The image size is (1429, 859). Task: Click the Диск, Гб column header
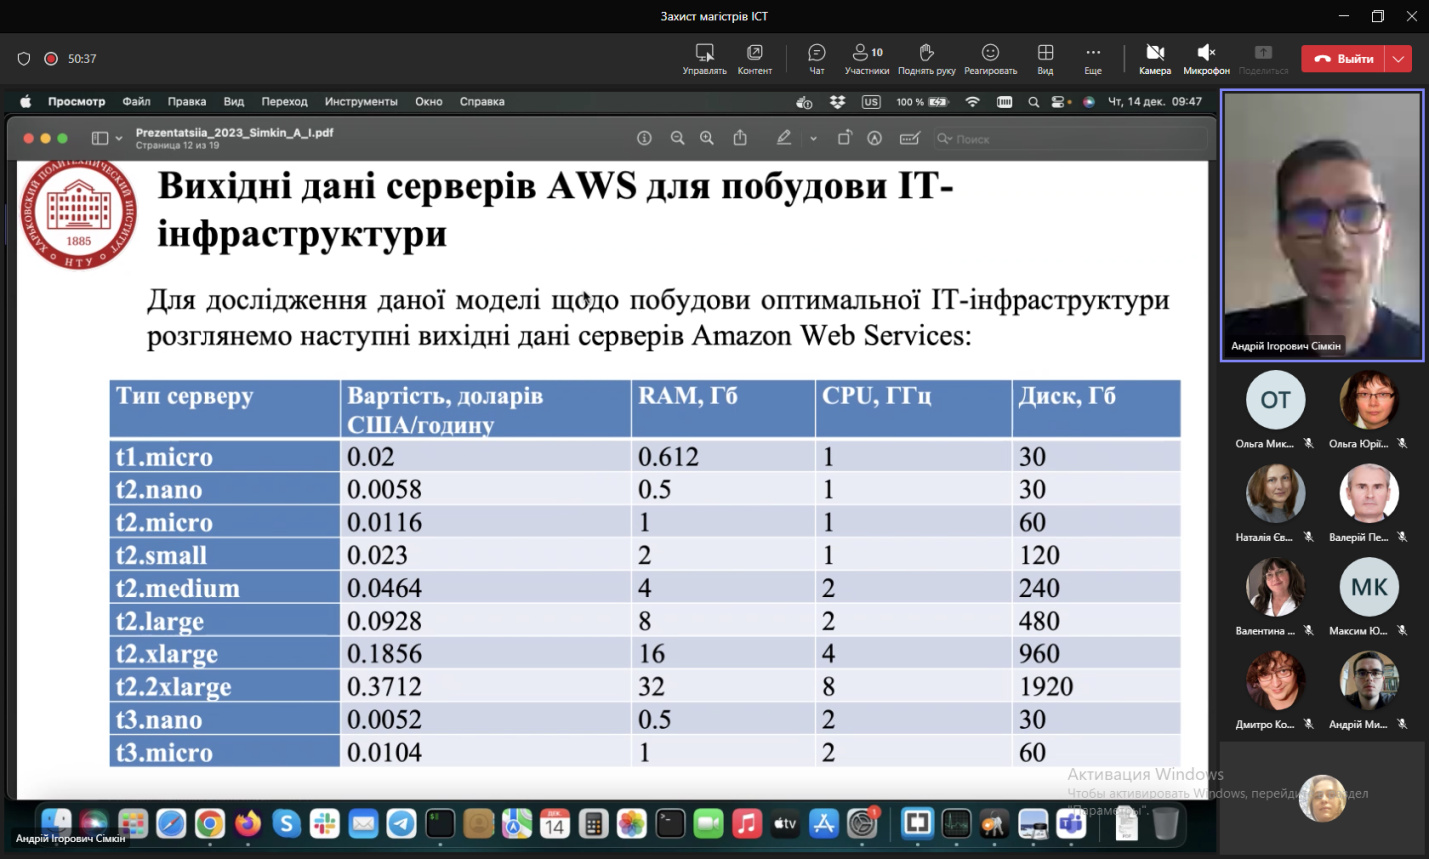1096,408
